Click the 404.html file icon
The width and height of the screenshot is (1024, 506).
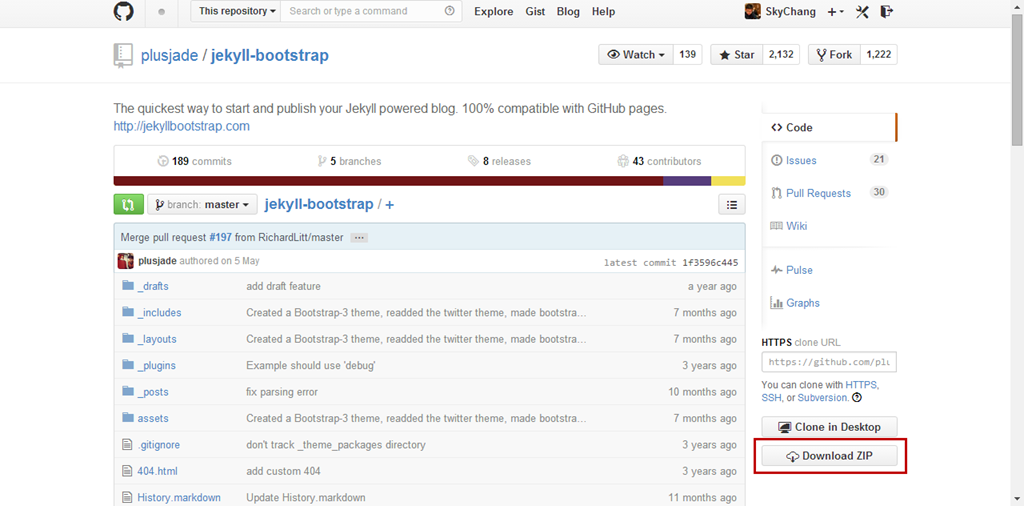(127, 471)
